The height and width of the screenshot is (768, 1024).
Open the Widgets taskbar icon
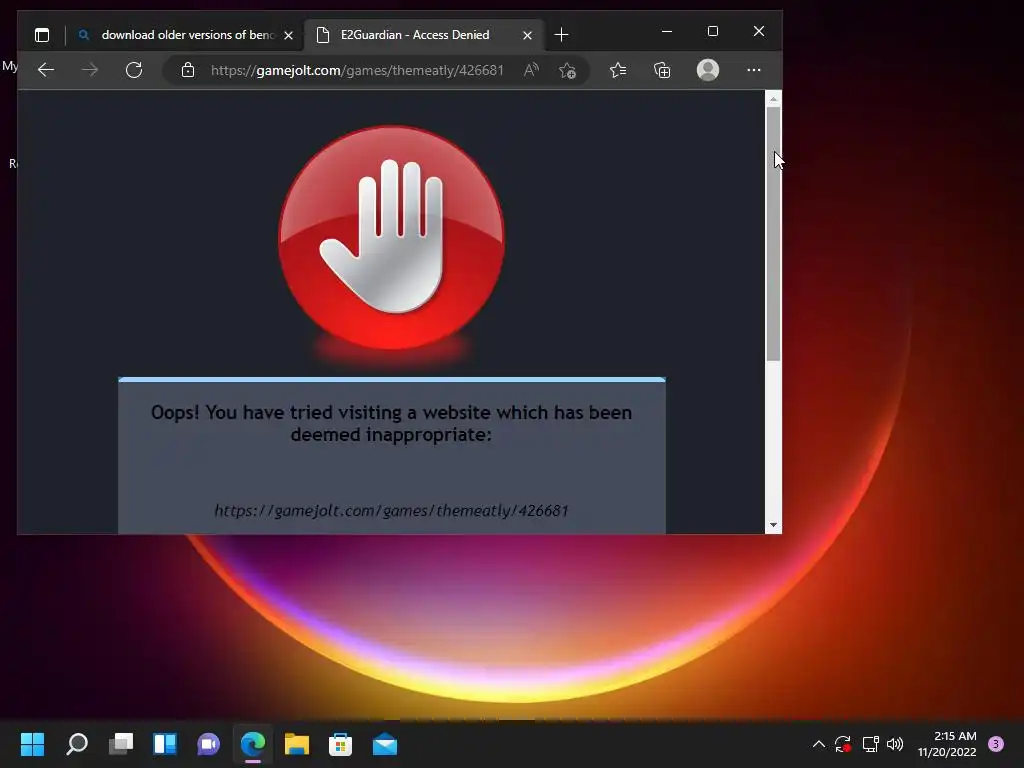(165, 744)
